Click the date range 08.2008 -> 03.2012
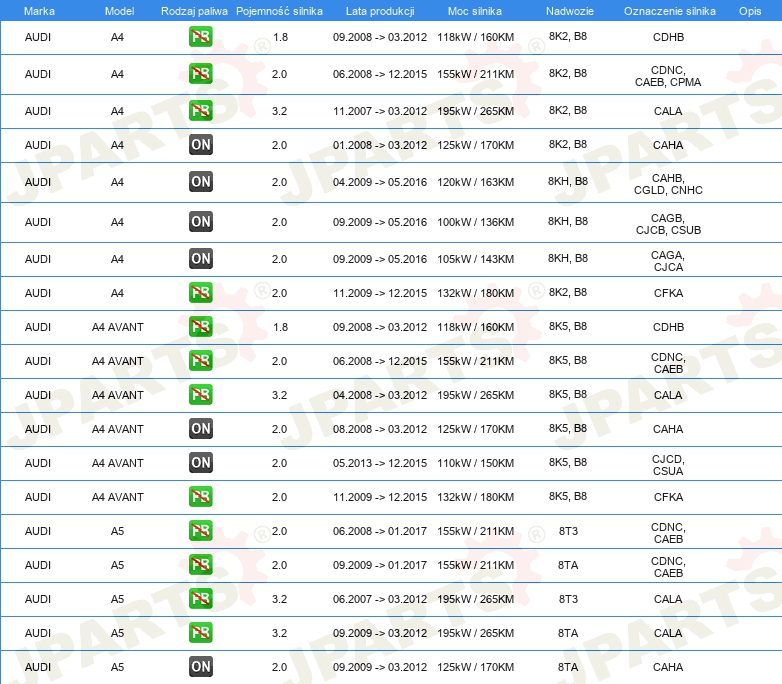This screenshot has width=782, height=684. tap(380, 429)
